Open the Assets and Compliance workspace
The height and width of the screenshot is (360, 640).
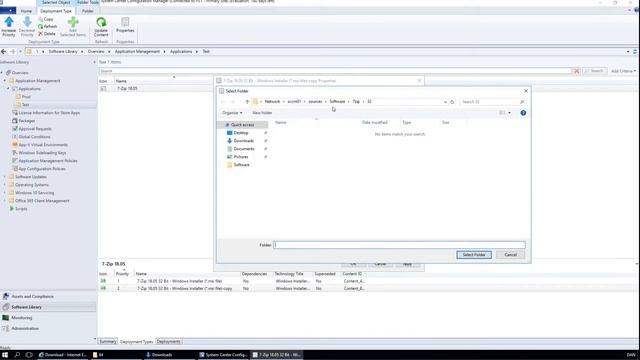tap(48, 296)
